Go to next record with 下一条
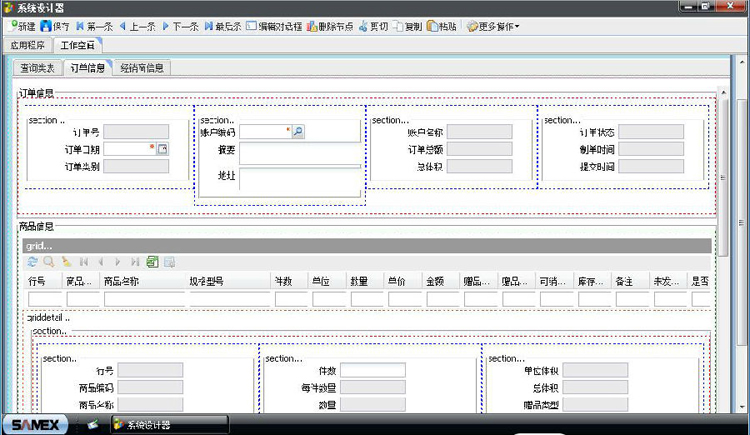 180,26
